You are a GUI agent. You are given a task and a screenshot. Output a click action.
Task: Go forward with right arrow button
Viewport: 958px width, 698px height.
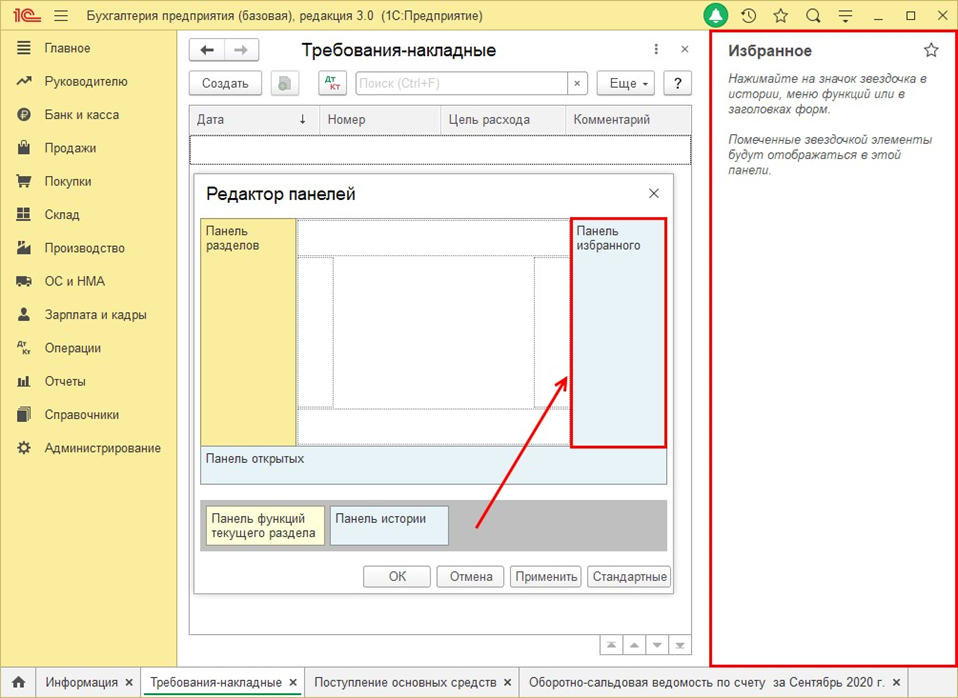(x=241, y=50)
